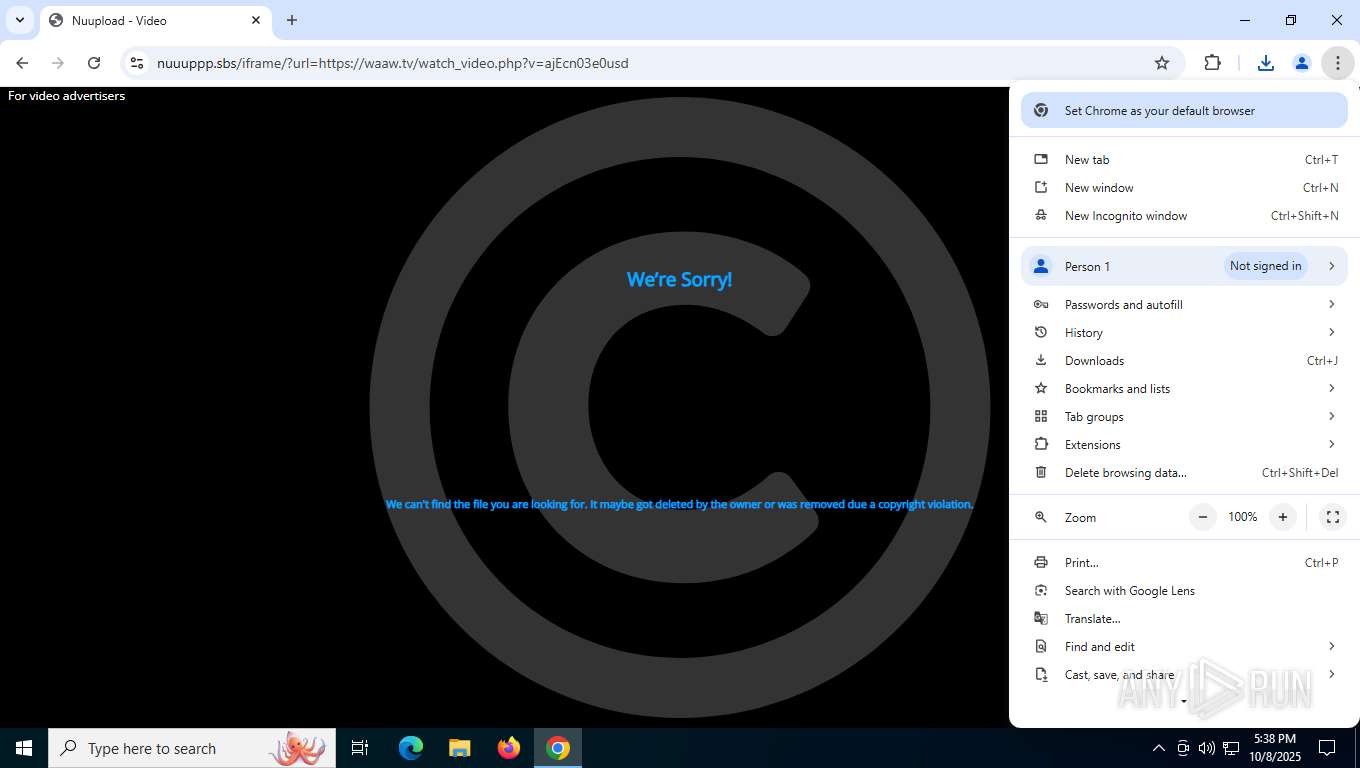Screen dimensions: 1360x768
Task: Set Chrome as your default browser
Action: pos(1184,111)
